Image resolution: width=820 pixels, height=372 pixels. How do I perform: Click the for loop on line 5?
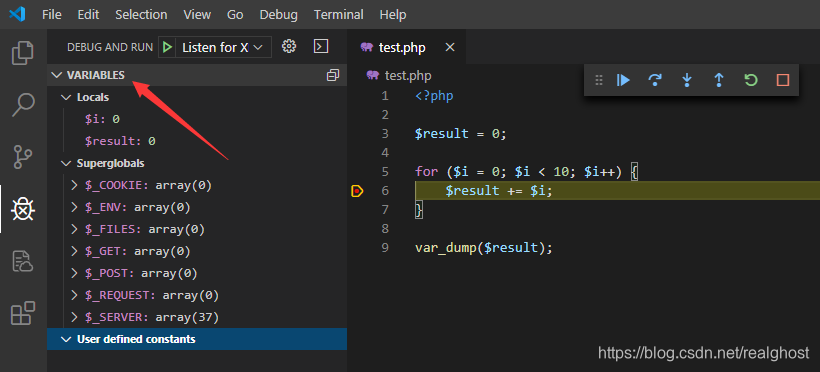[x=527, y=171]
